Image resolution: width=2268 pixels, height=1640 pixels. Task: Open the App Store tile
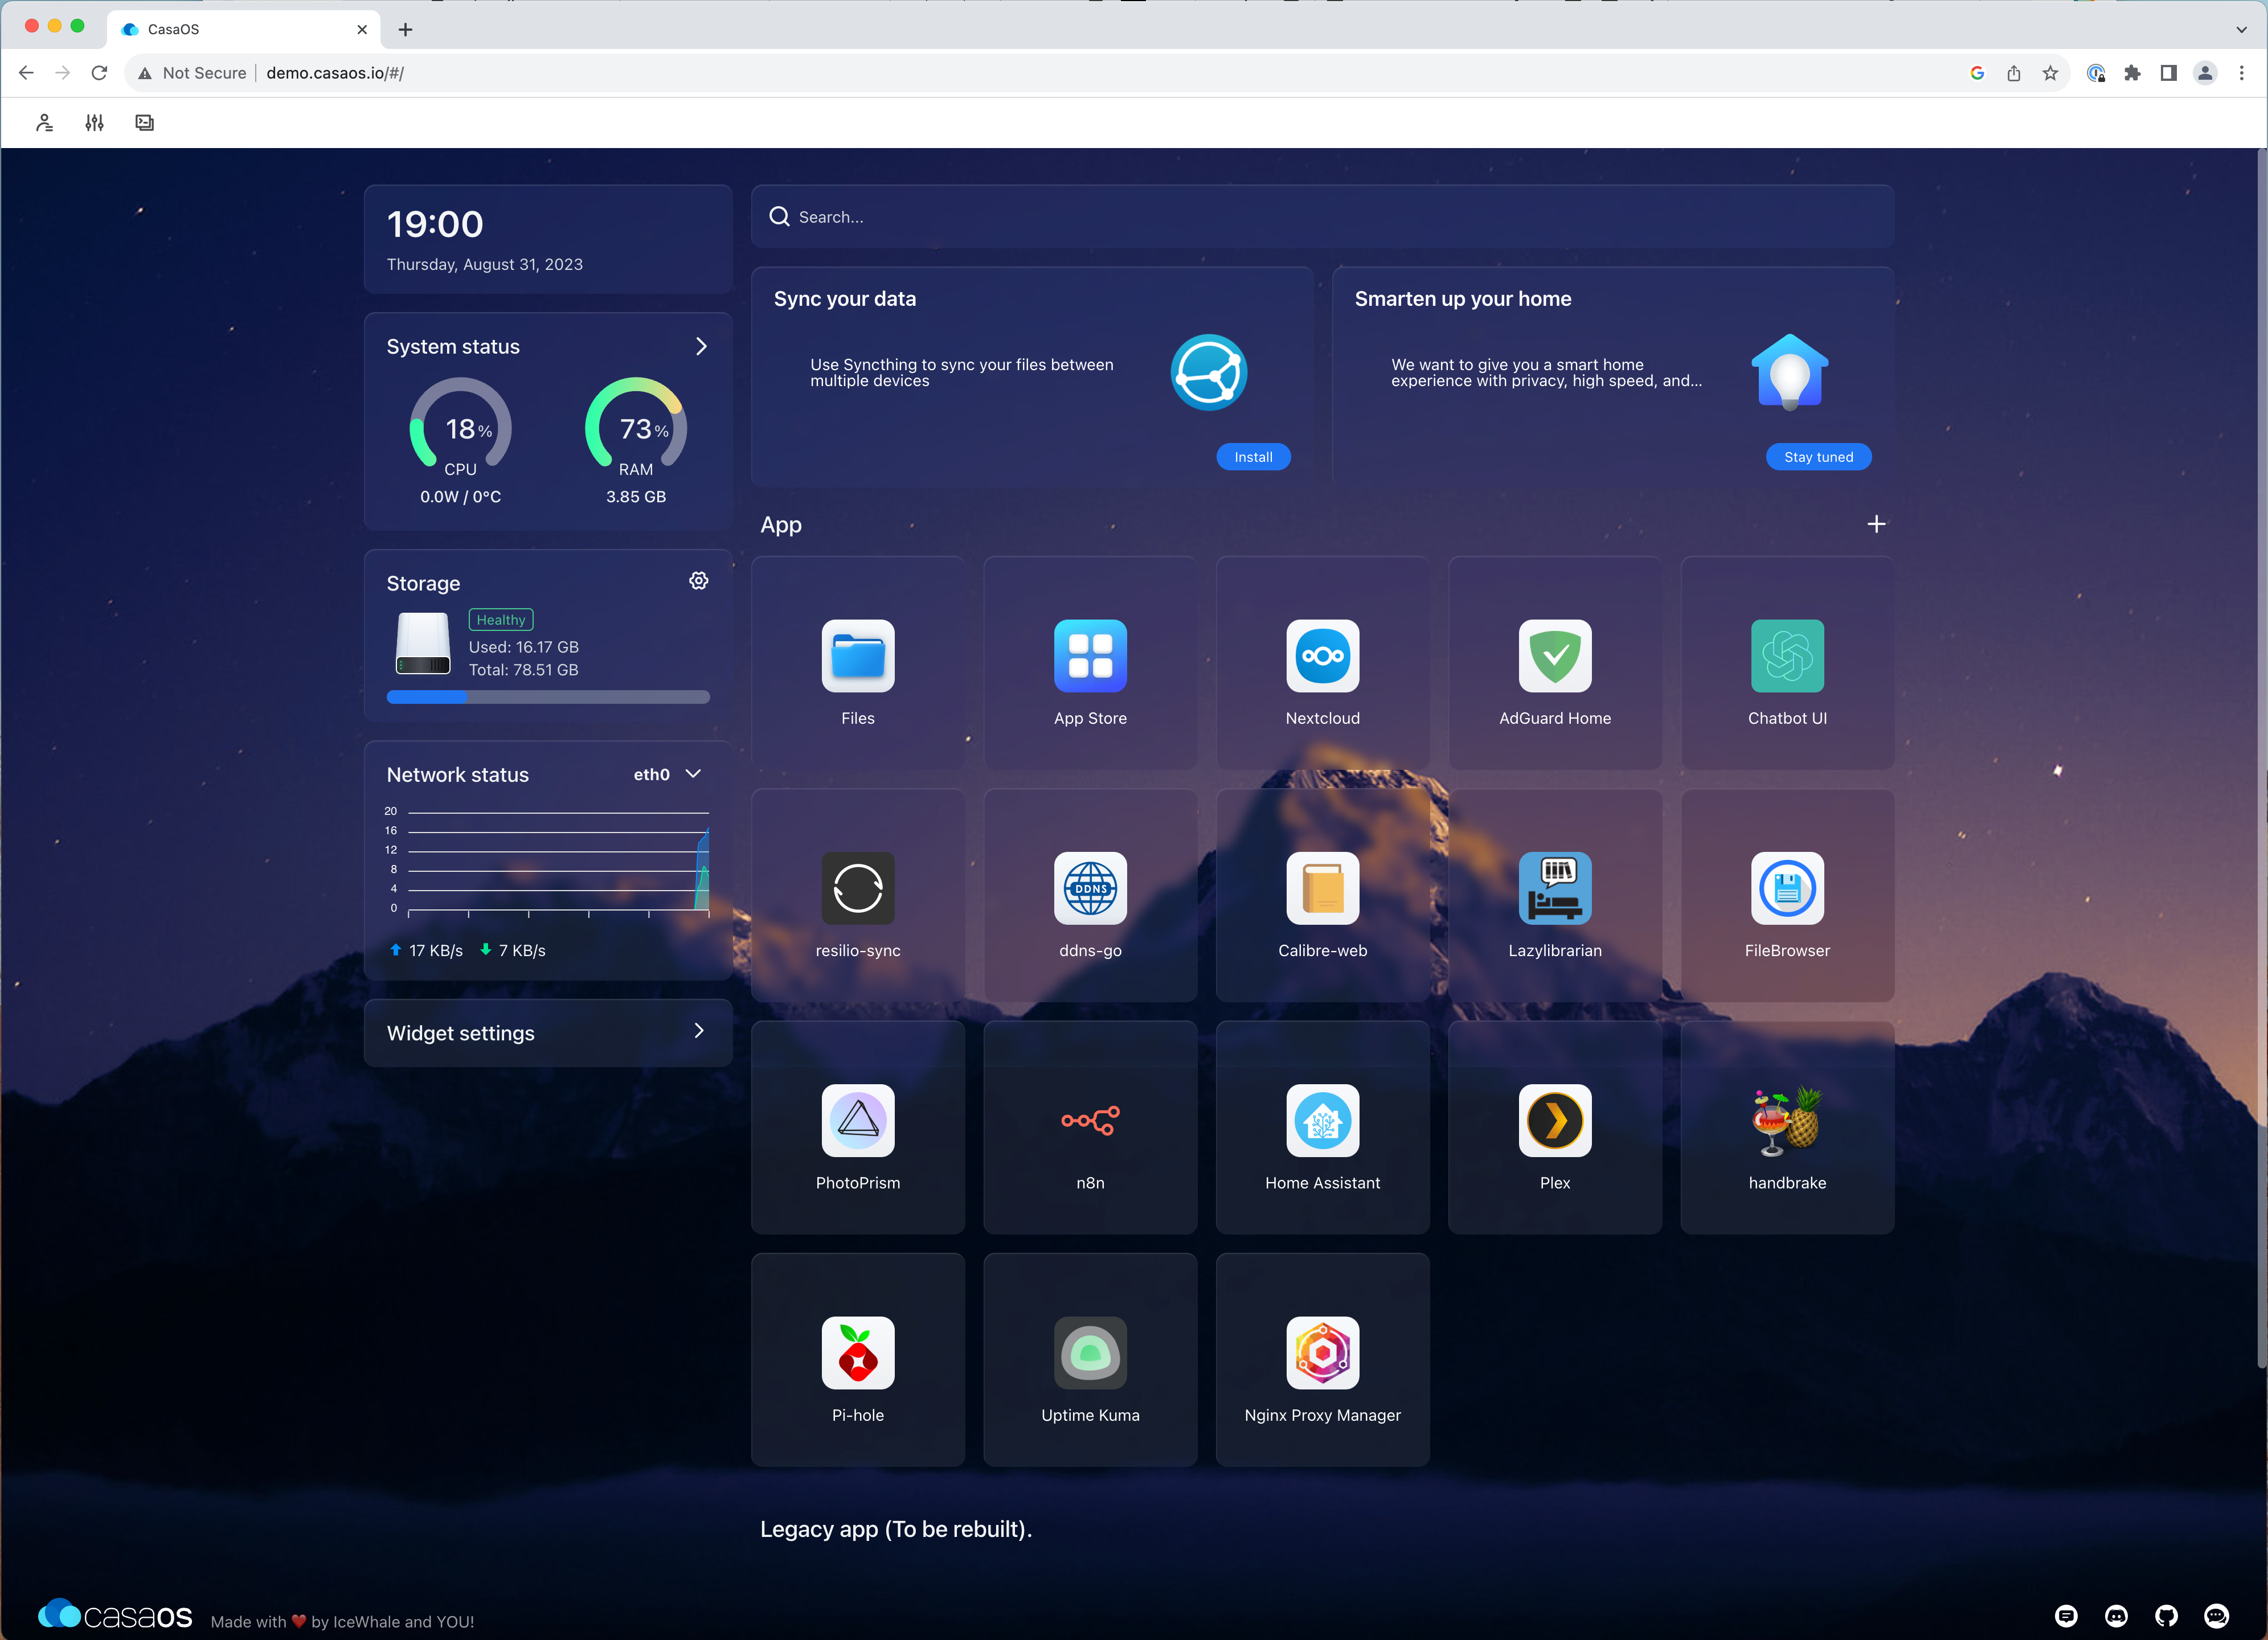coord(1090,656)
